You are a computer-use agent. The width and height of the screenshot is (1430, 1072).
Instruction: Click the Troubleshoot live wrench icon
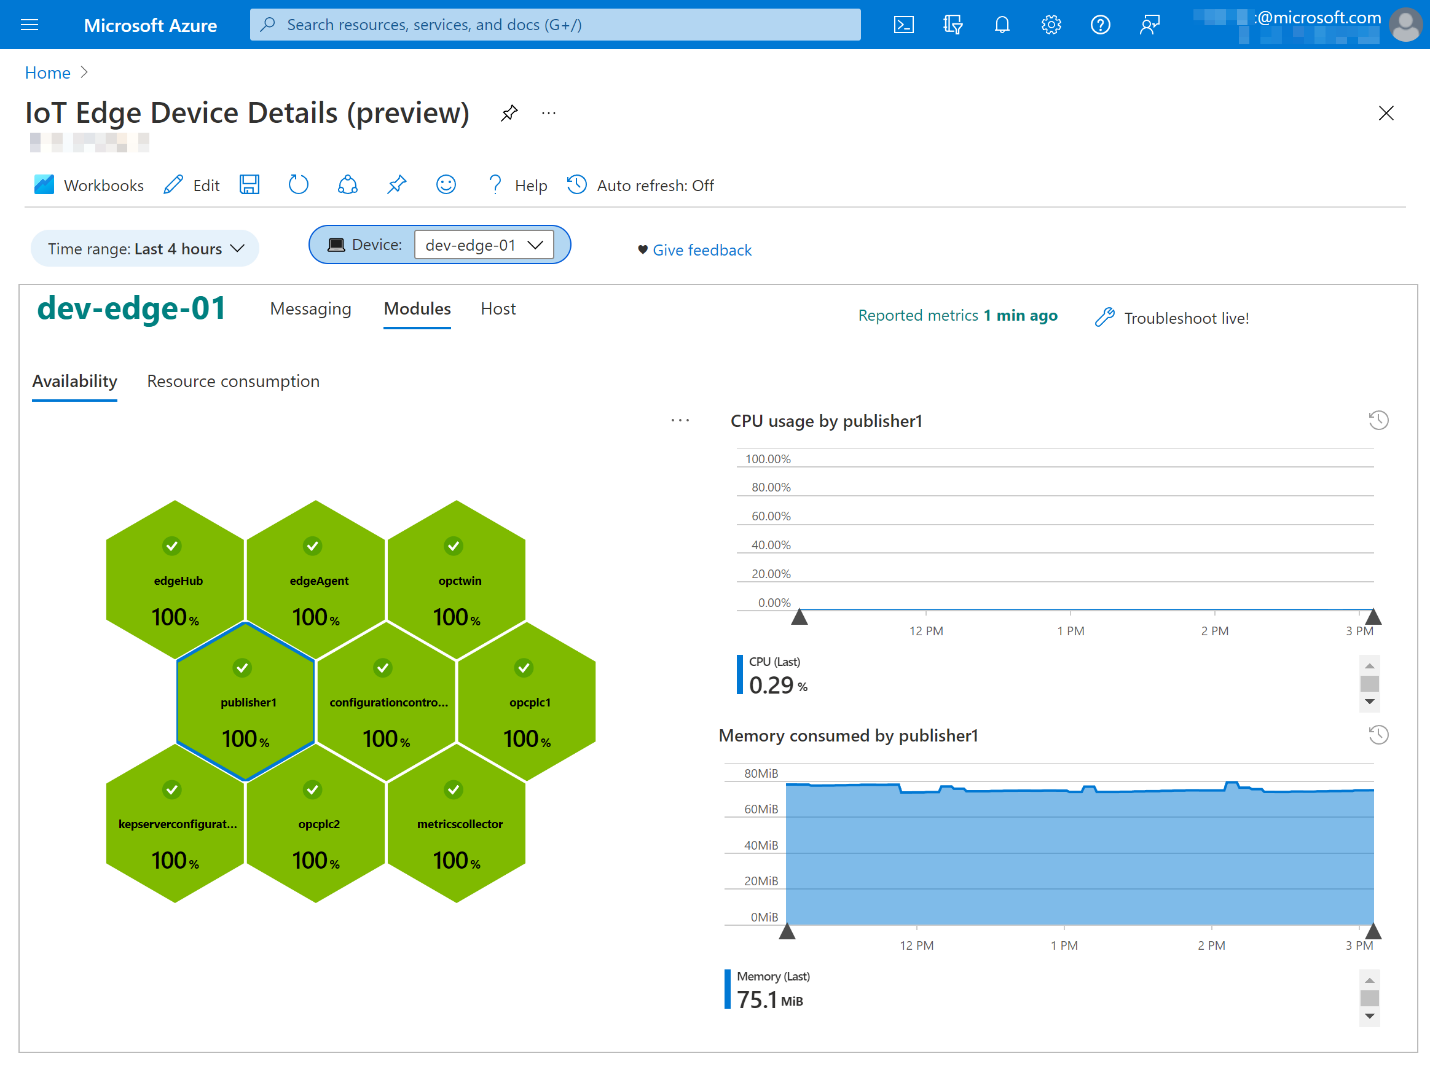pyautogui.click(x=1105, y=317)
